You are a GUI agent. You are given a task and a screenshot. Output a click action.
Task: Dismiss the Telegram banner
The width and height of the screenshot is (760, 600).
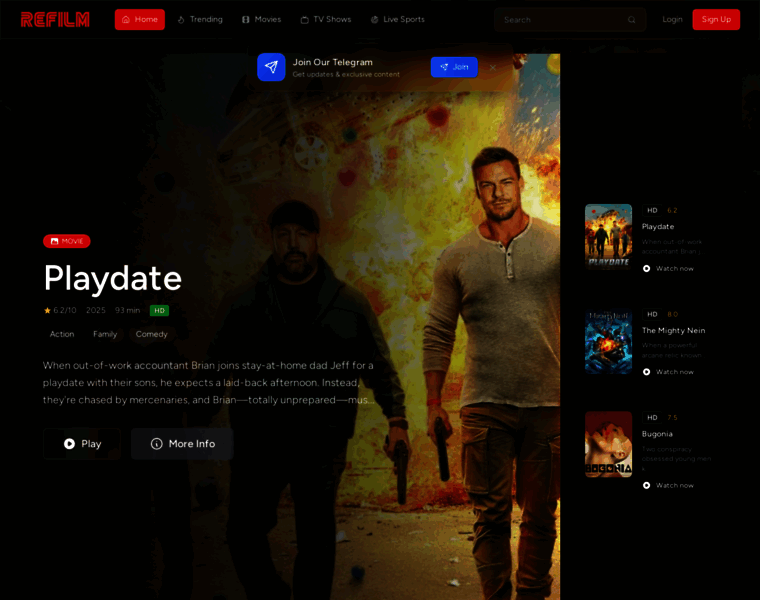click(492, 67)
